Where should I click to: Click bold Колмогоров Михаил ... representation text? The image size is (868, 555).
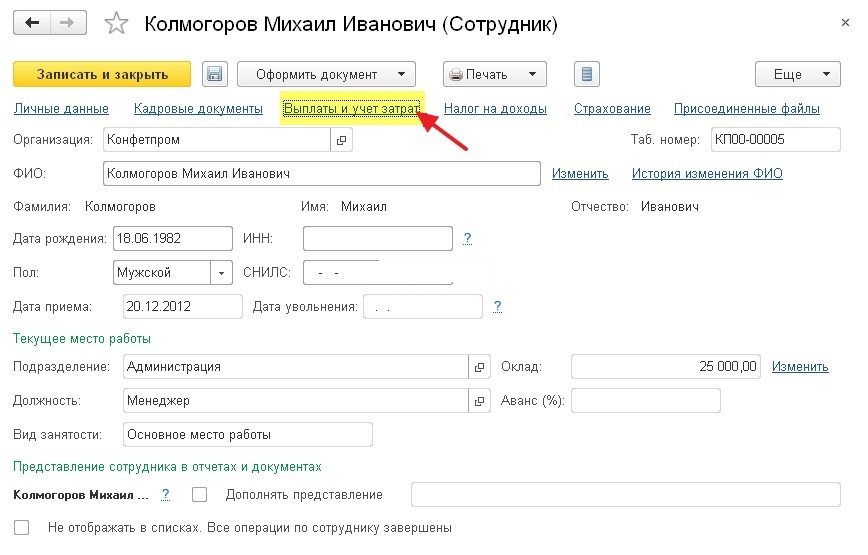[81, 495]
